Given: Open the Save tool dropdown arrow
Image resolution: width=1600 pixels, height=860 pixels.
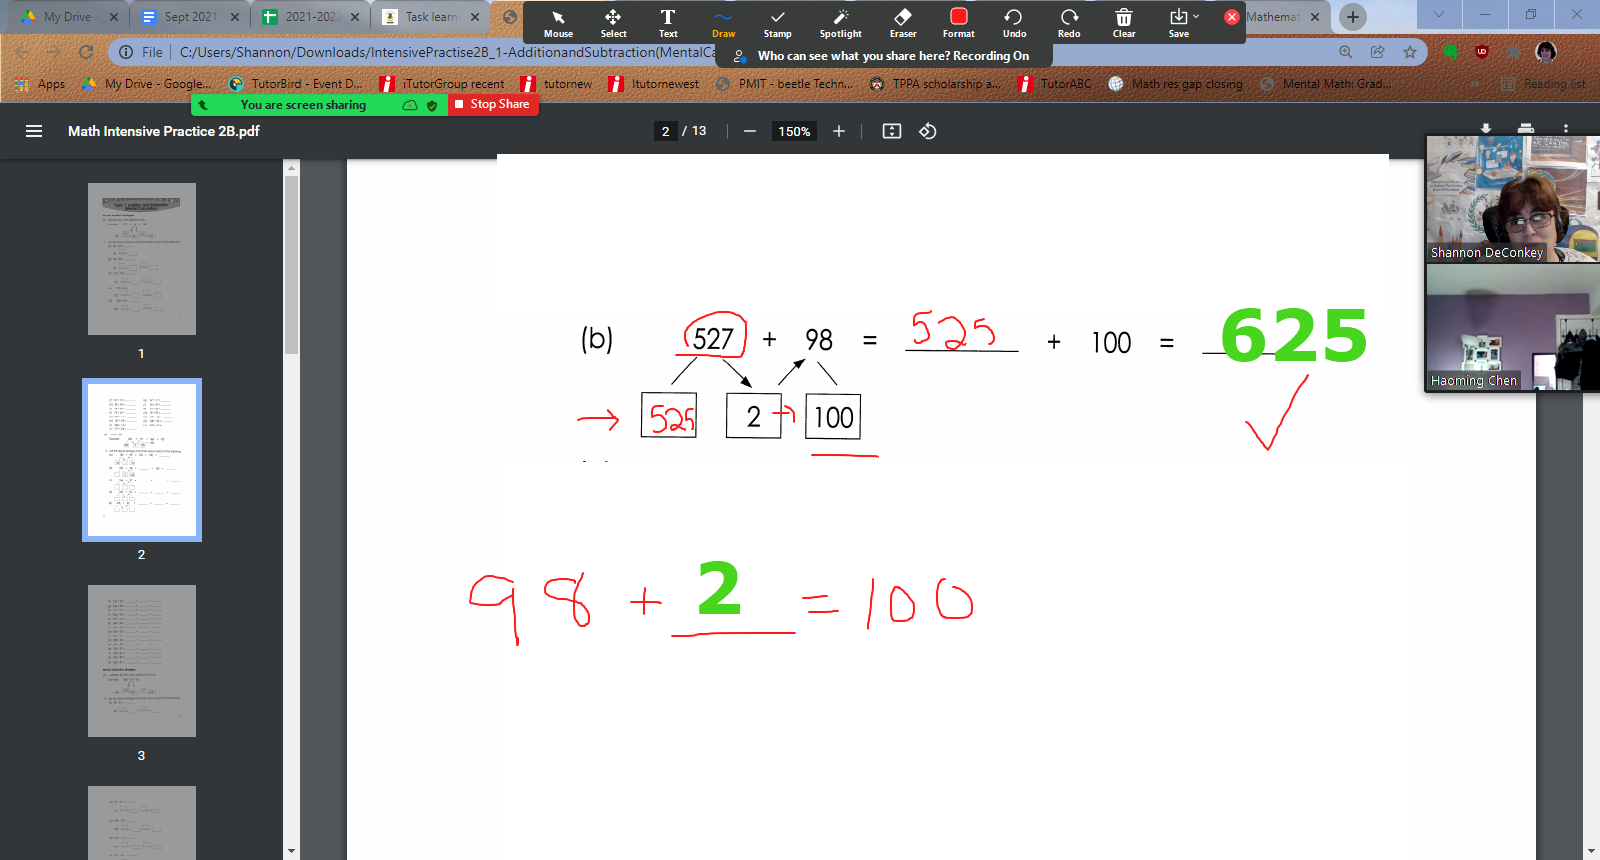Looking at the screenshot, I should point(1196,16).
